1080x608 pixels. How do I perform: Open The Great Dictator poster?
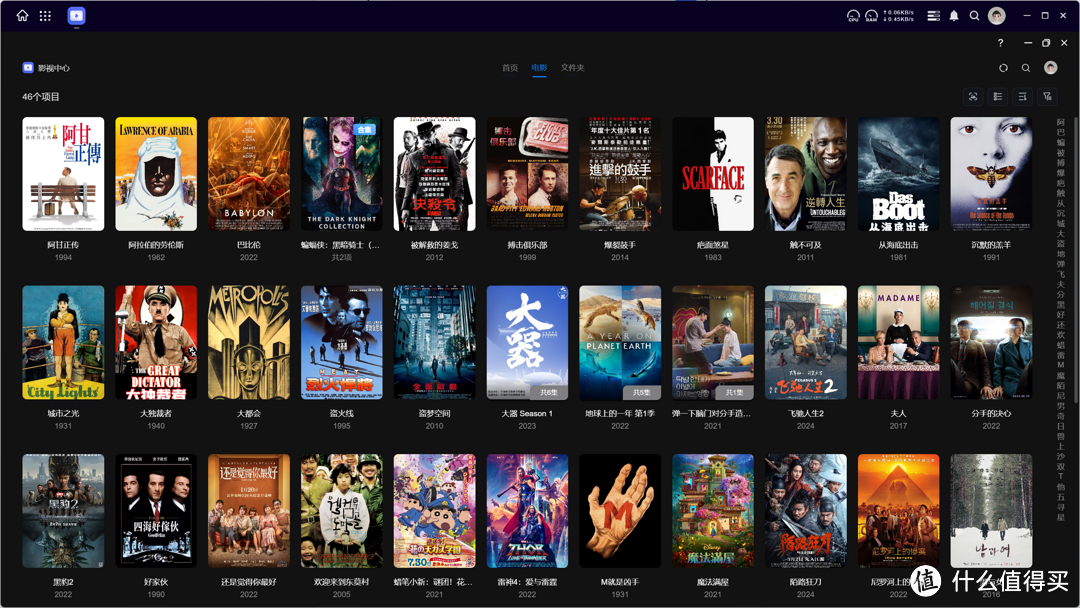click(x=156, y=342)
